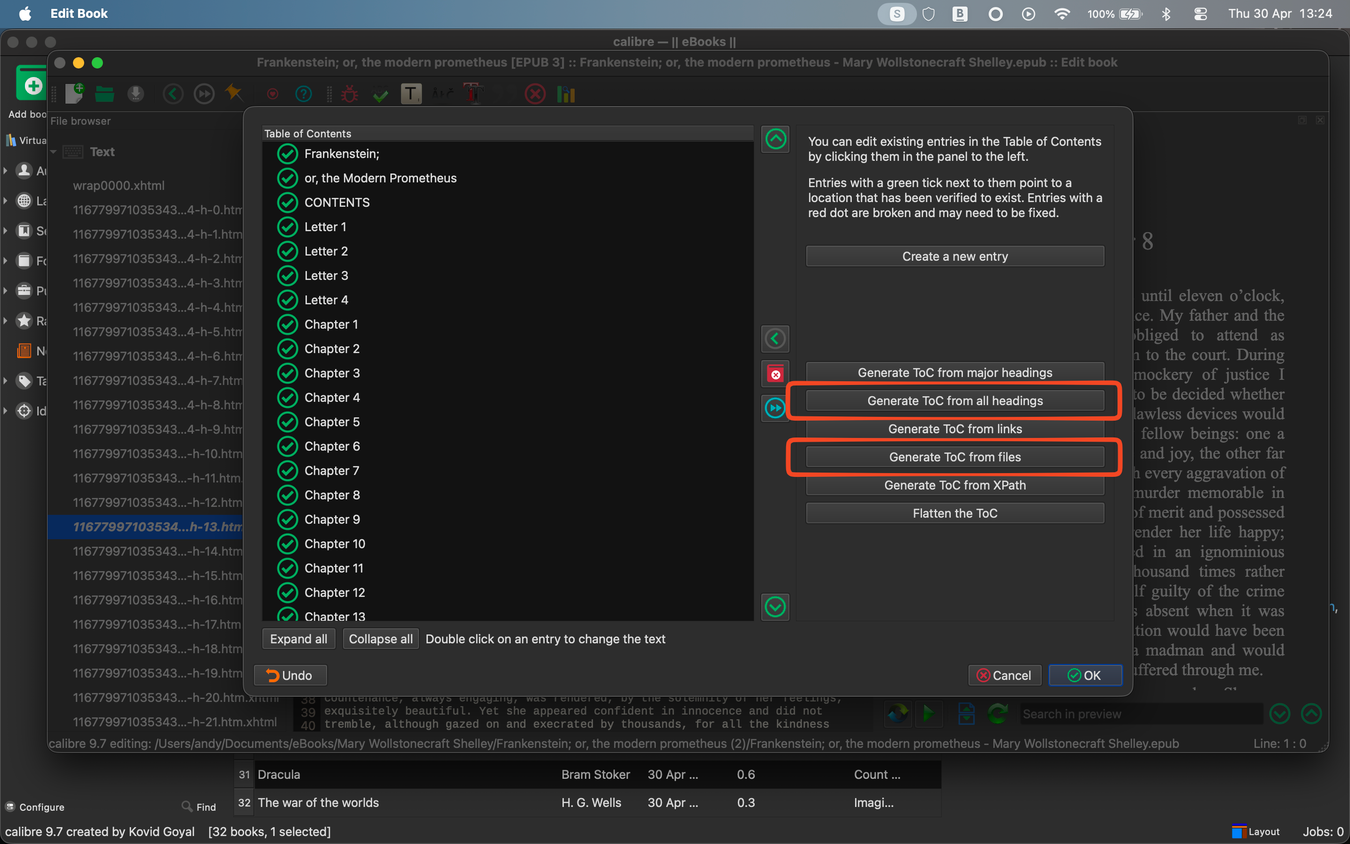Click 'The war of the worlds' book row

click(587, 803)
